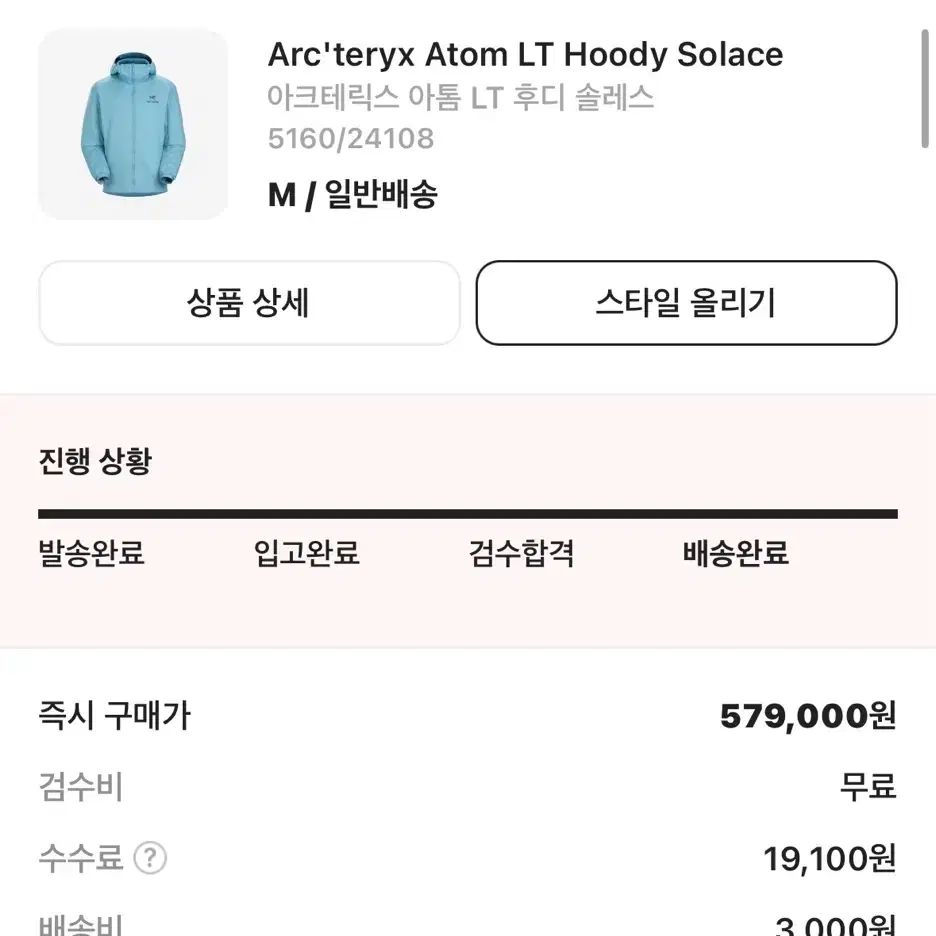936x936 pixels.
Task: Click the 검수비 무료 value
Action: pos(869,787)
